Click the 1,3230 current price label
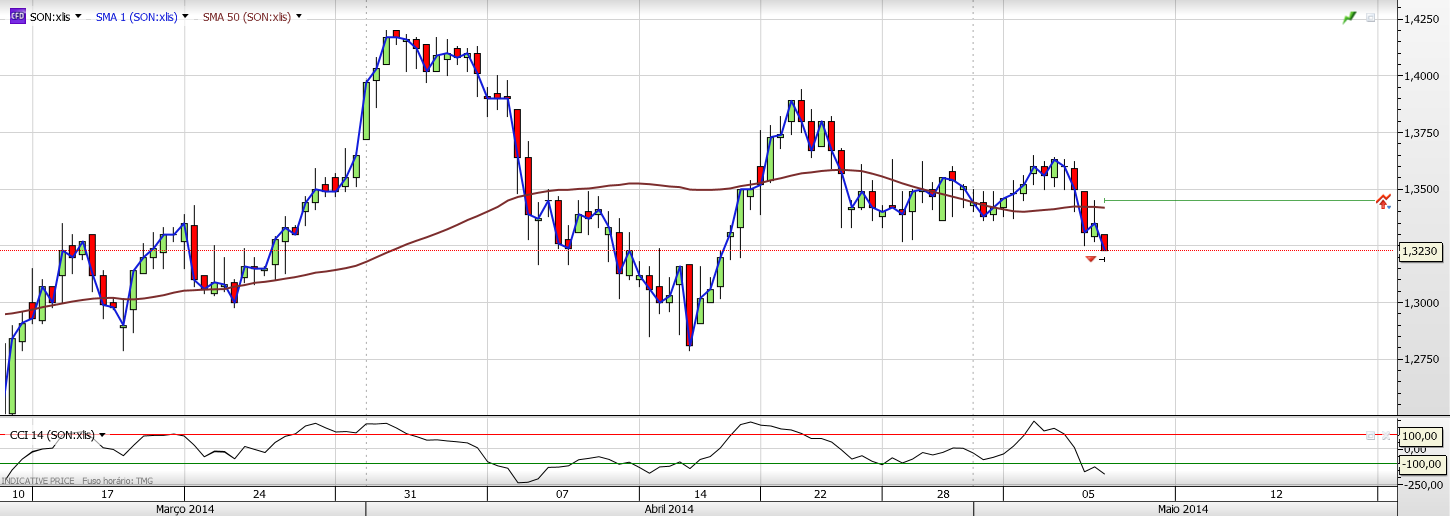 click(1421, 252)
